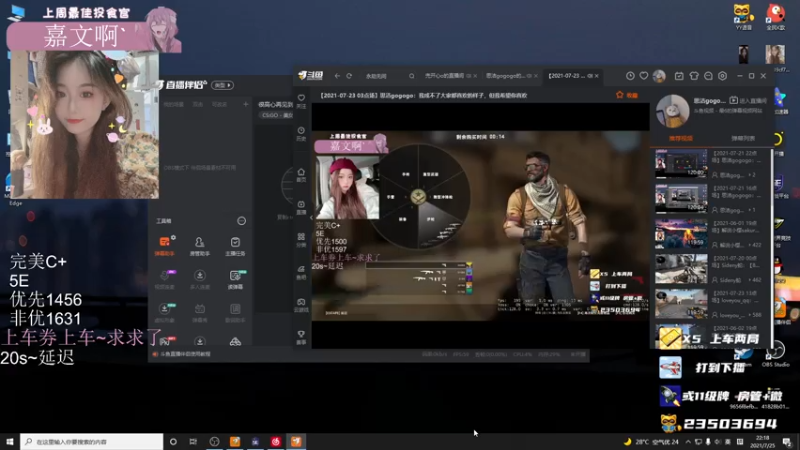Open 推荐视频 tab in right panel

click(x=681, y=138)
